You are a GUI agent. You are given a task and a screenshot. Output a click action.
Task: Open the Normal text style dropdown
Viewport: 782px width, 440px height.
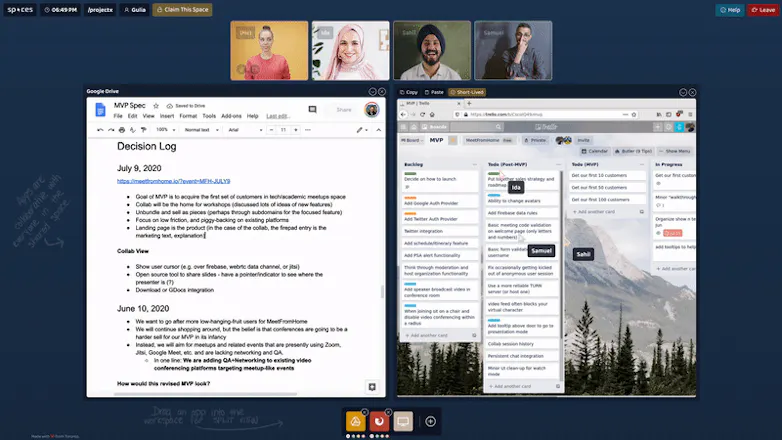point(201,130)
